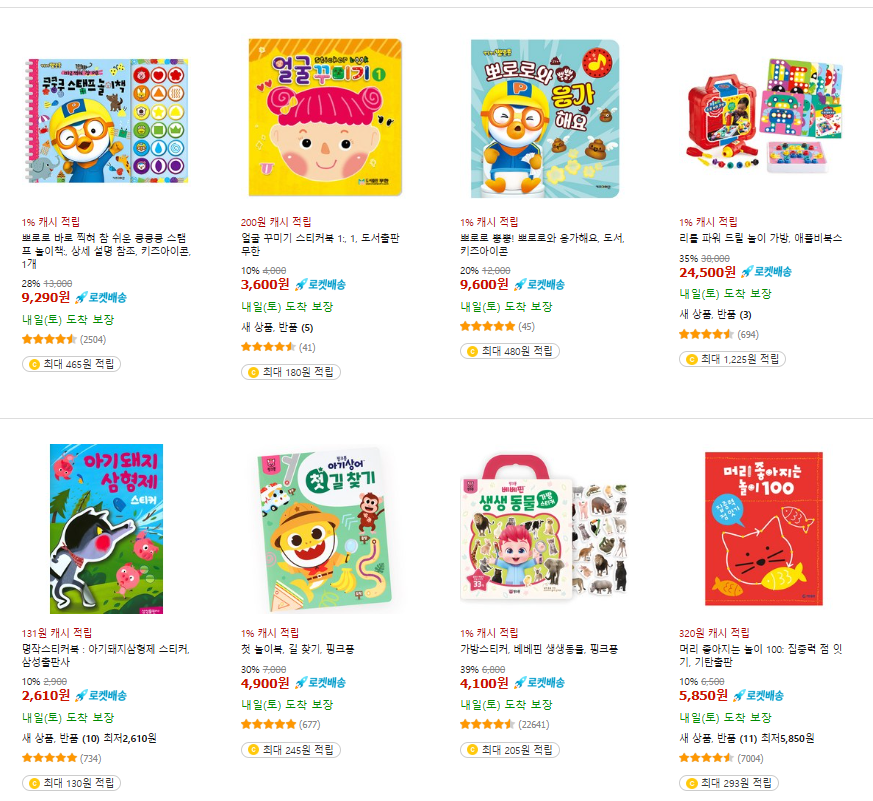Screen dimensions: 873x801
Task: Open the 생생동물 bag sticker product image
Action: coord(544,528)
